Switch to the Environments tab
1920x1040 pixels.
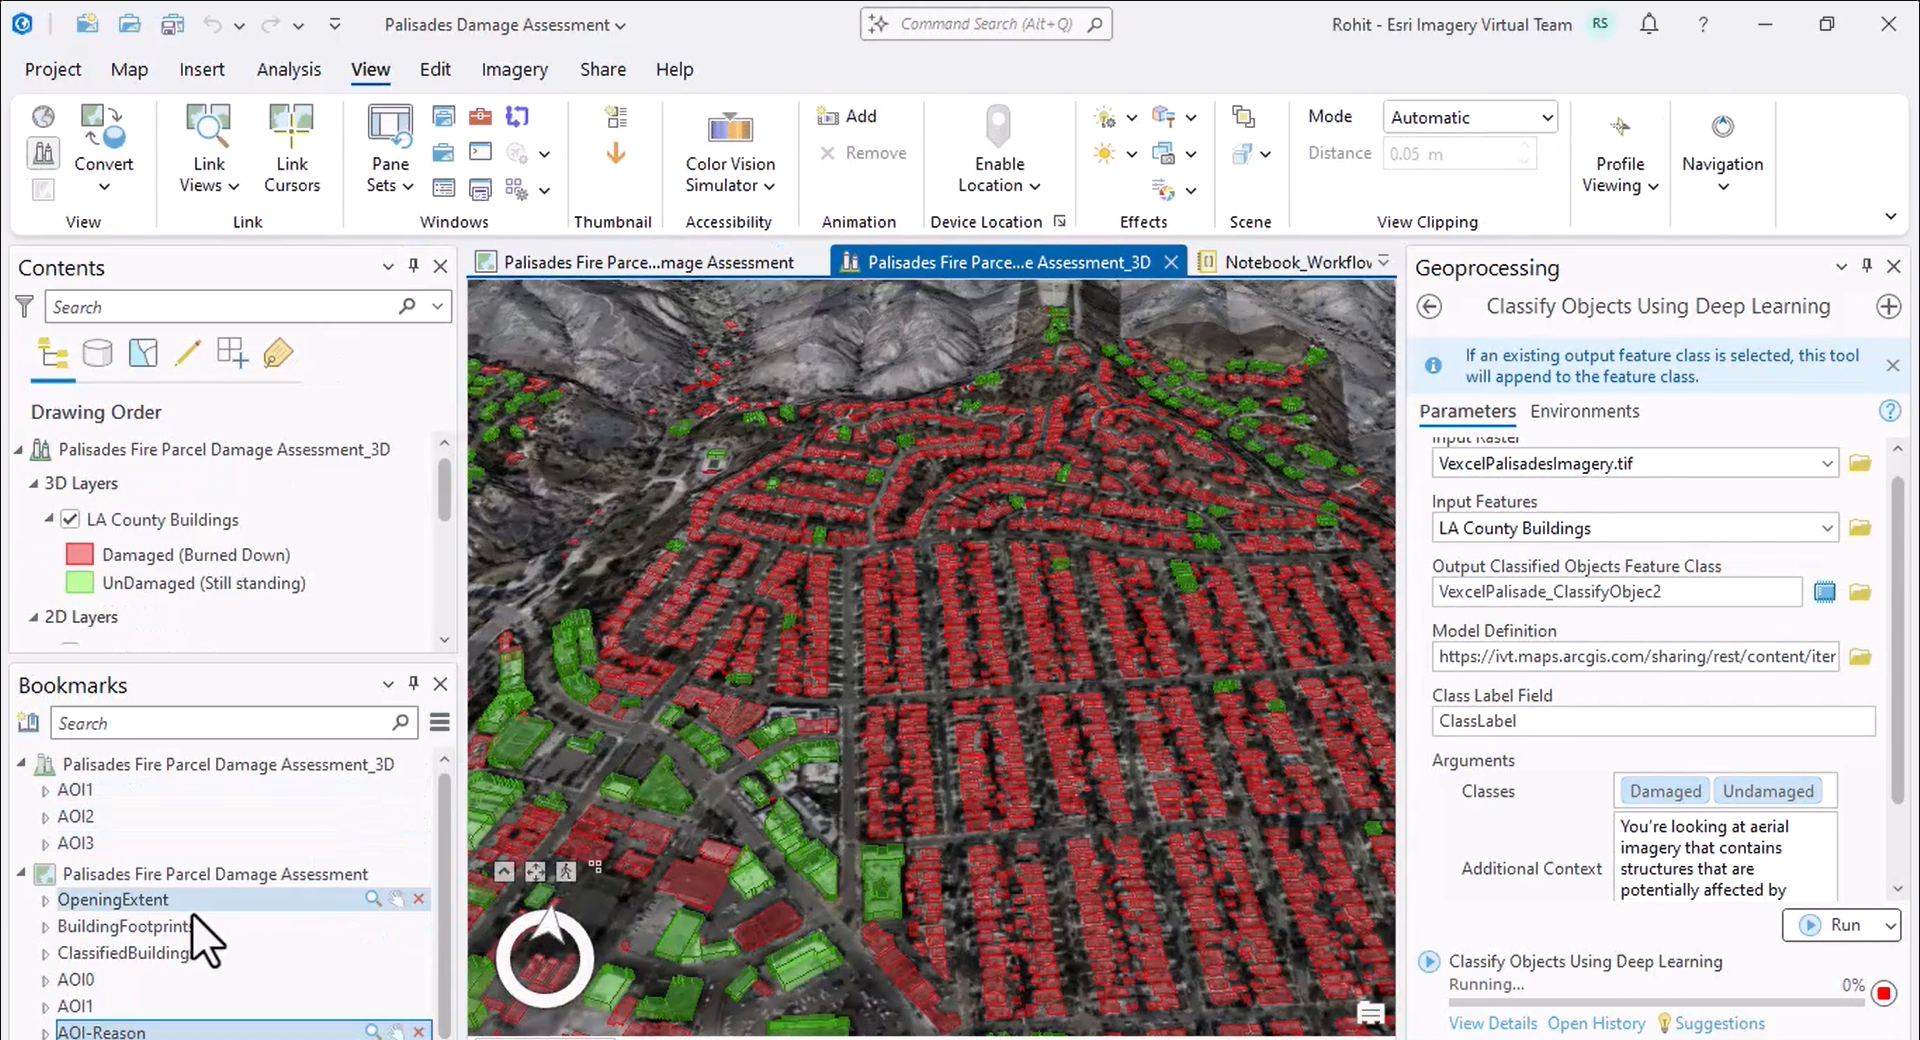pyautogui.click(x=1584, y=411)
